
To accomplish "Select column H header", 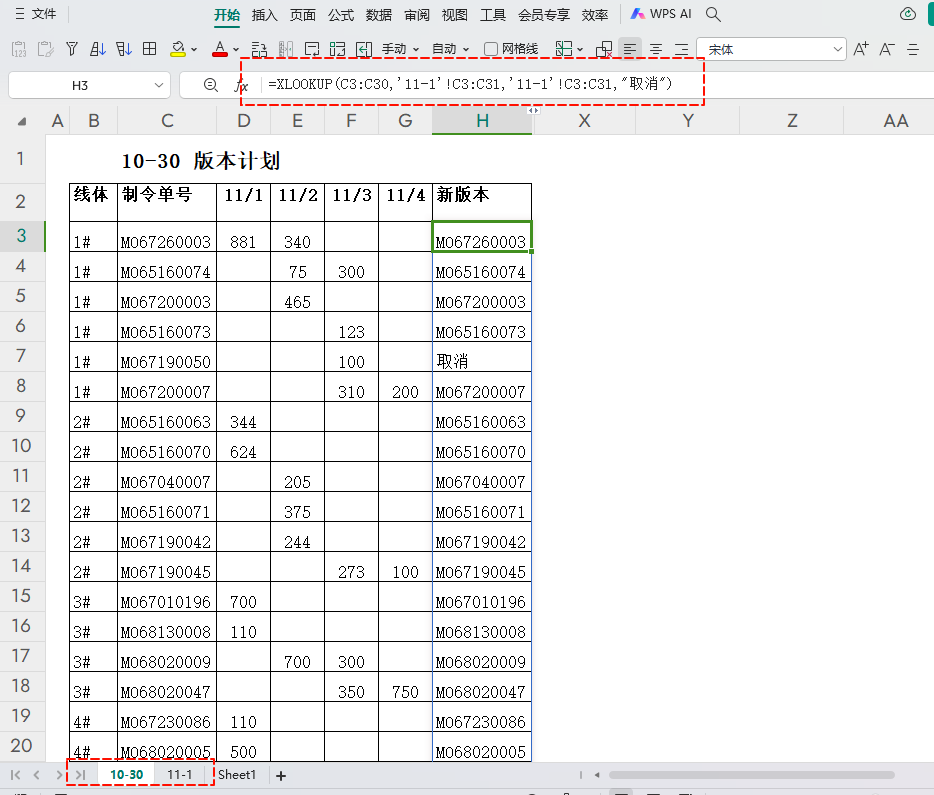I will point(482,121).
